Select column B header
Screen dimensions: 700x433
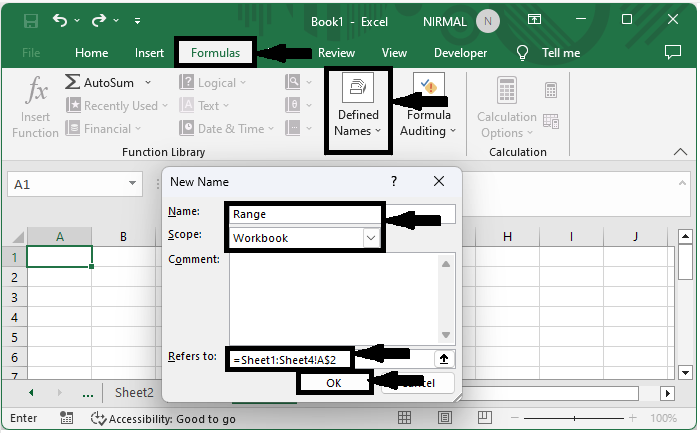[123, 237]
